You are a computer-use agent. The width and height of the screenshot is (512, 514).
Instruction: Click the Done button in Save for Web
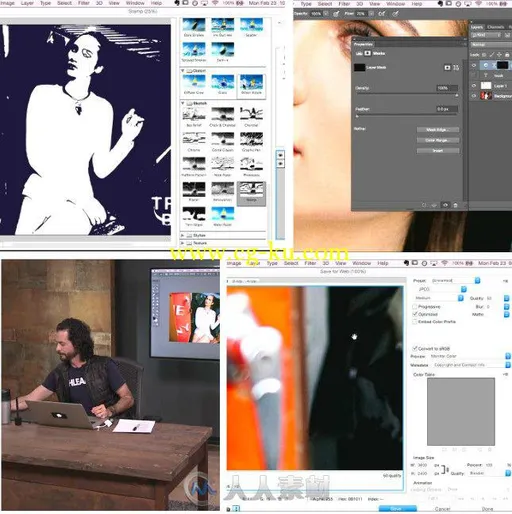pyautogui.click(x=487, y=509)
